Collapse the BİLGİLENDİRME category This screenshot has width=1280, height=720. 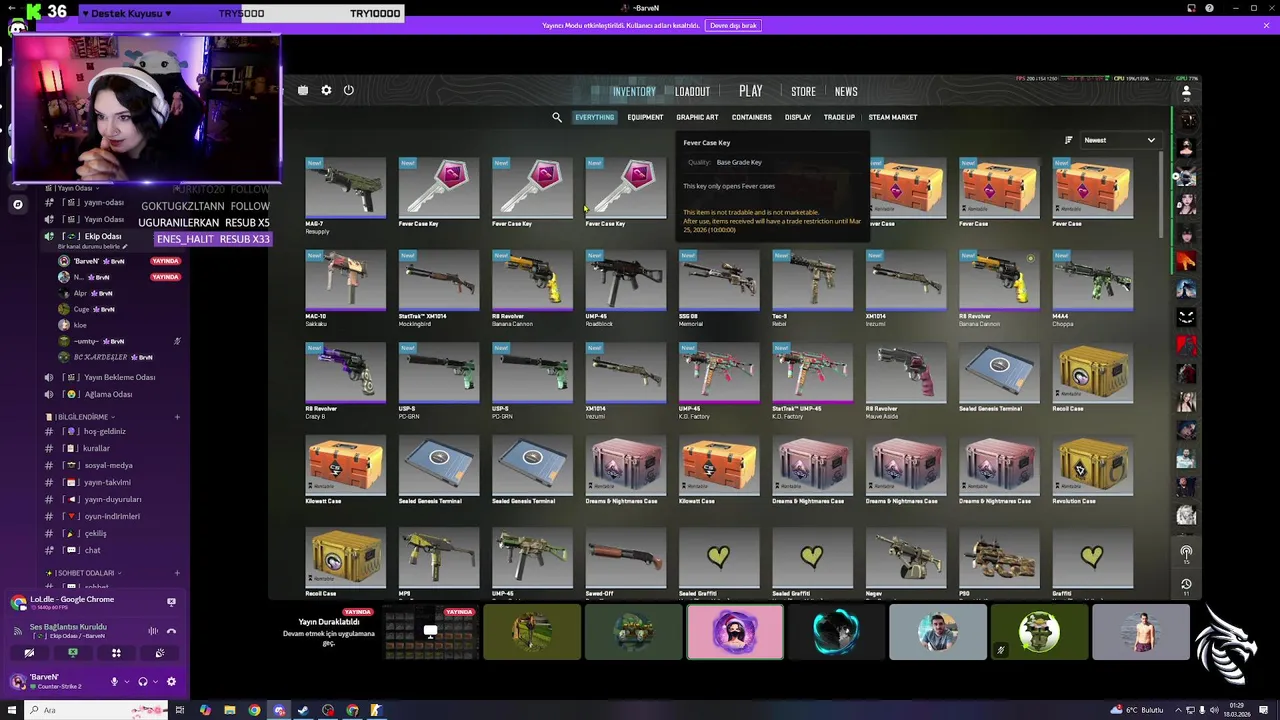[80, 416]
